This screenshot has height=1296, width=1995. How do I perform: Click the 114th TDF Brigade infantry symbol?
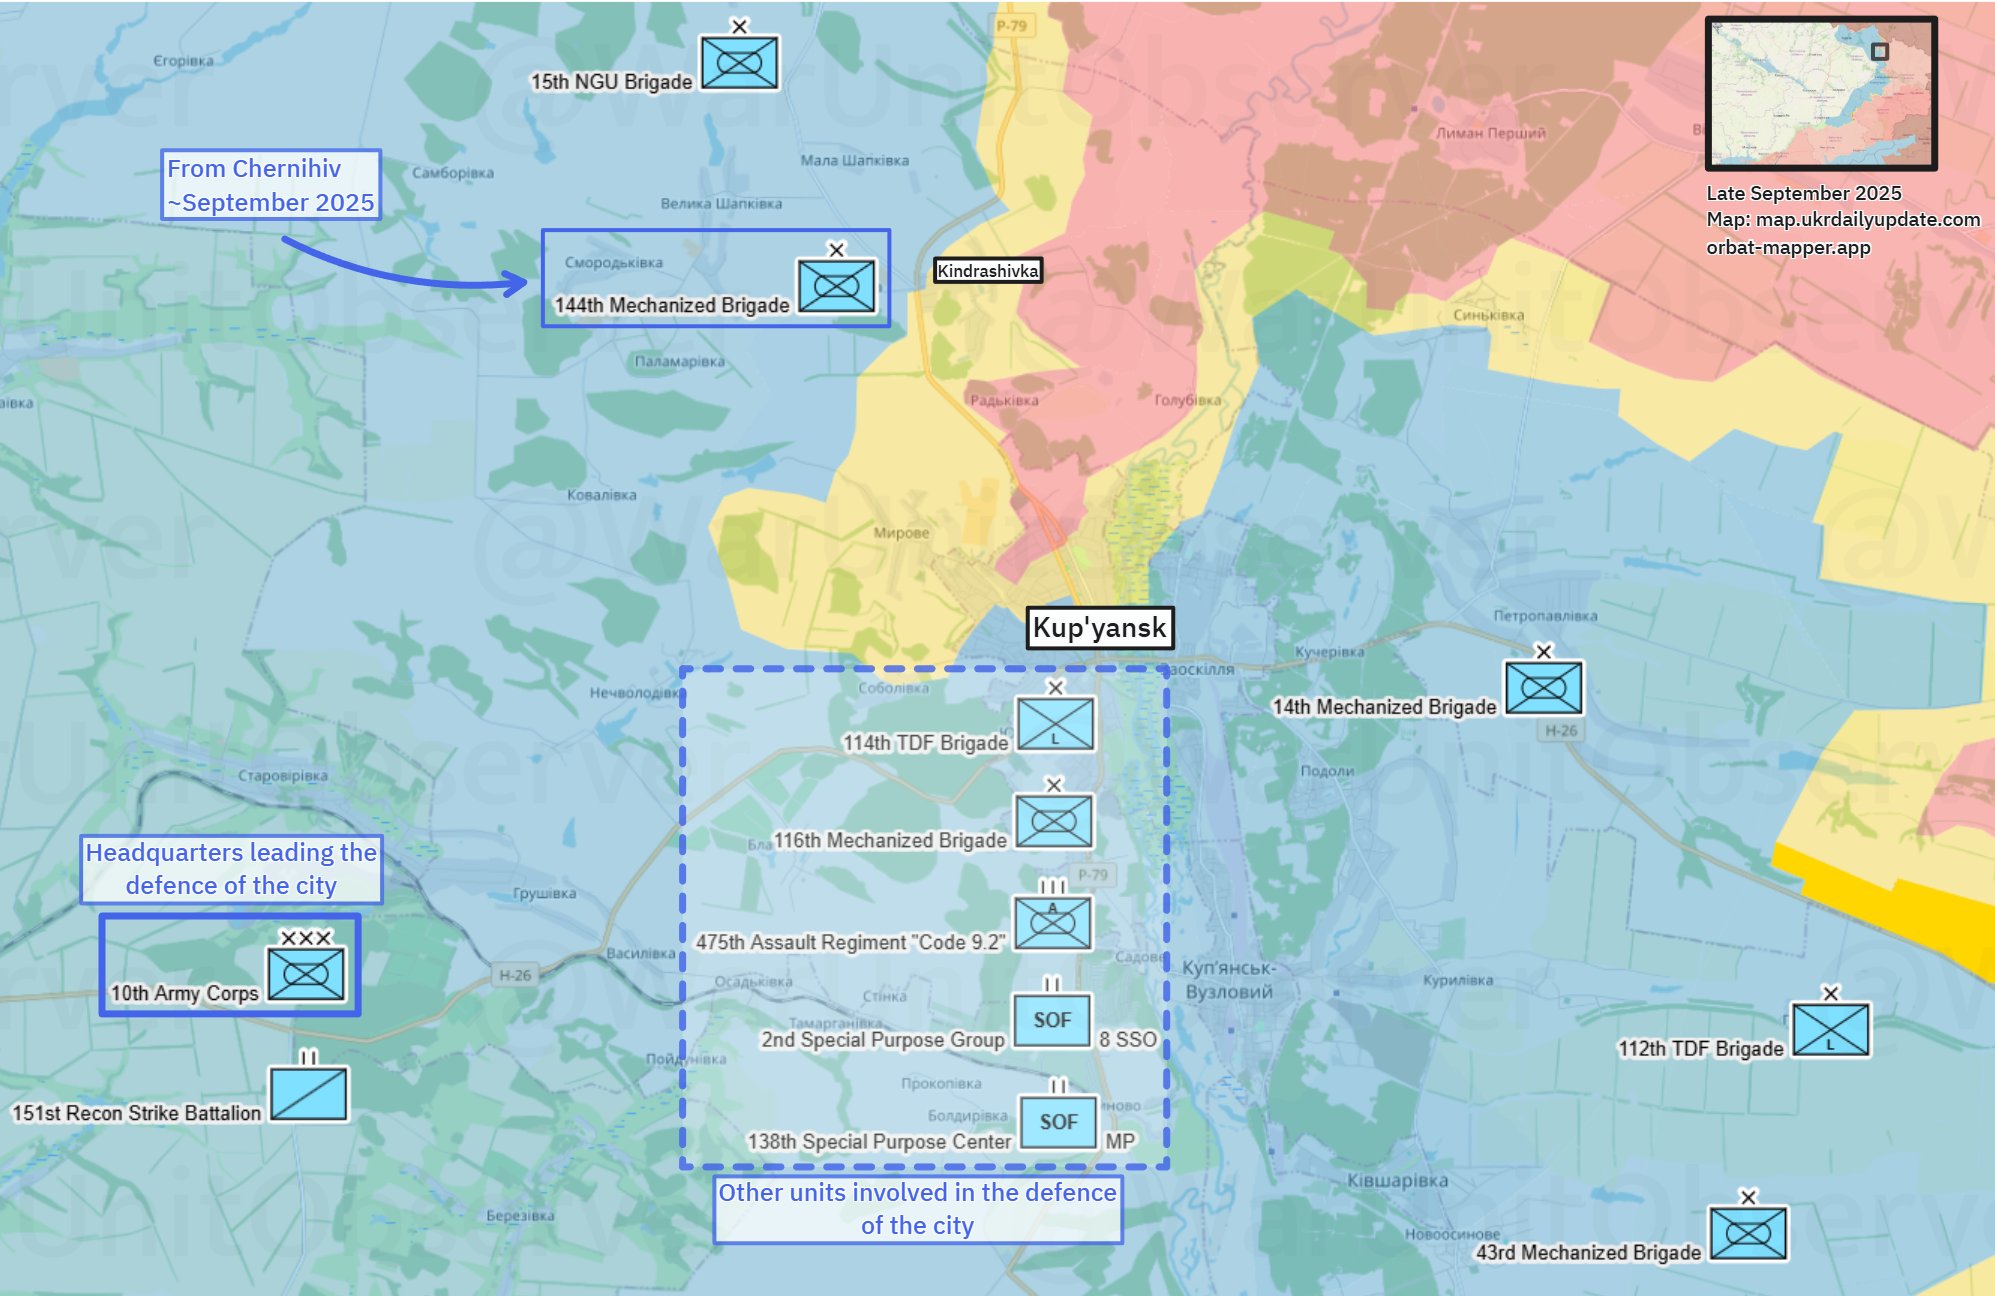click(1055, 724)
